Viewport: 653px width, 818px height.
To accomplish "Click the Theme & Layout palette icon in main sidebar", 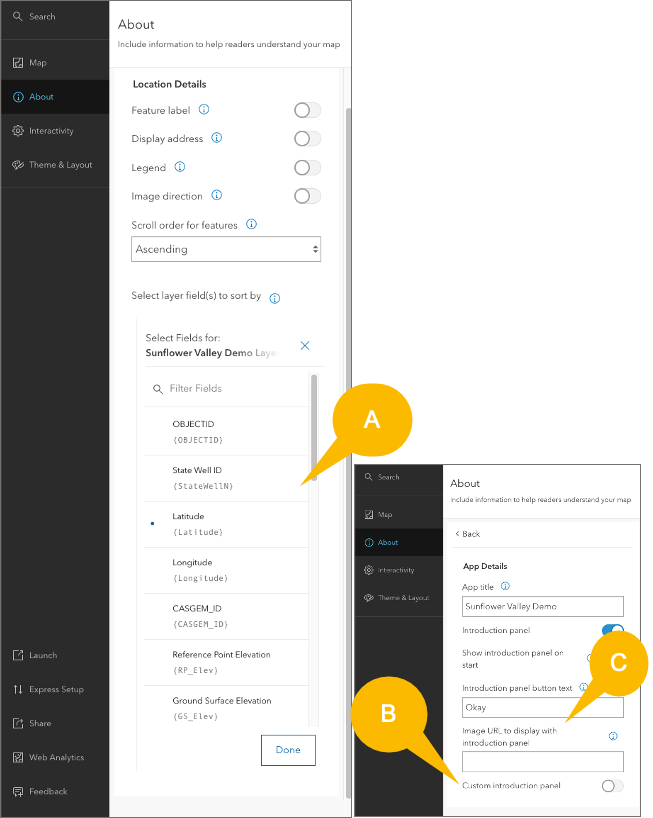I will point(18,165).
